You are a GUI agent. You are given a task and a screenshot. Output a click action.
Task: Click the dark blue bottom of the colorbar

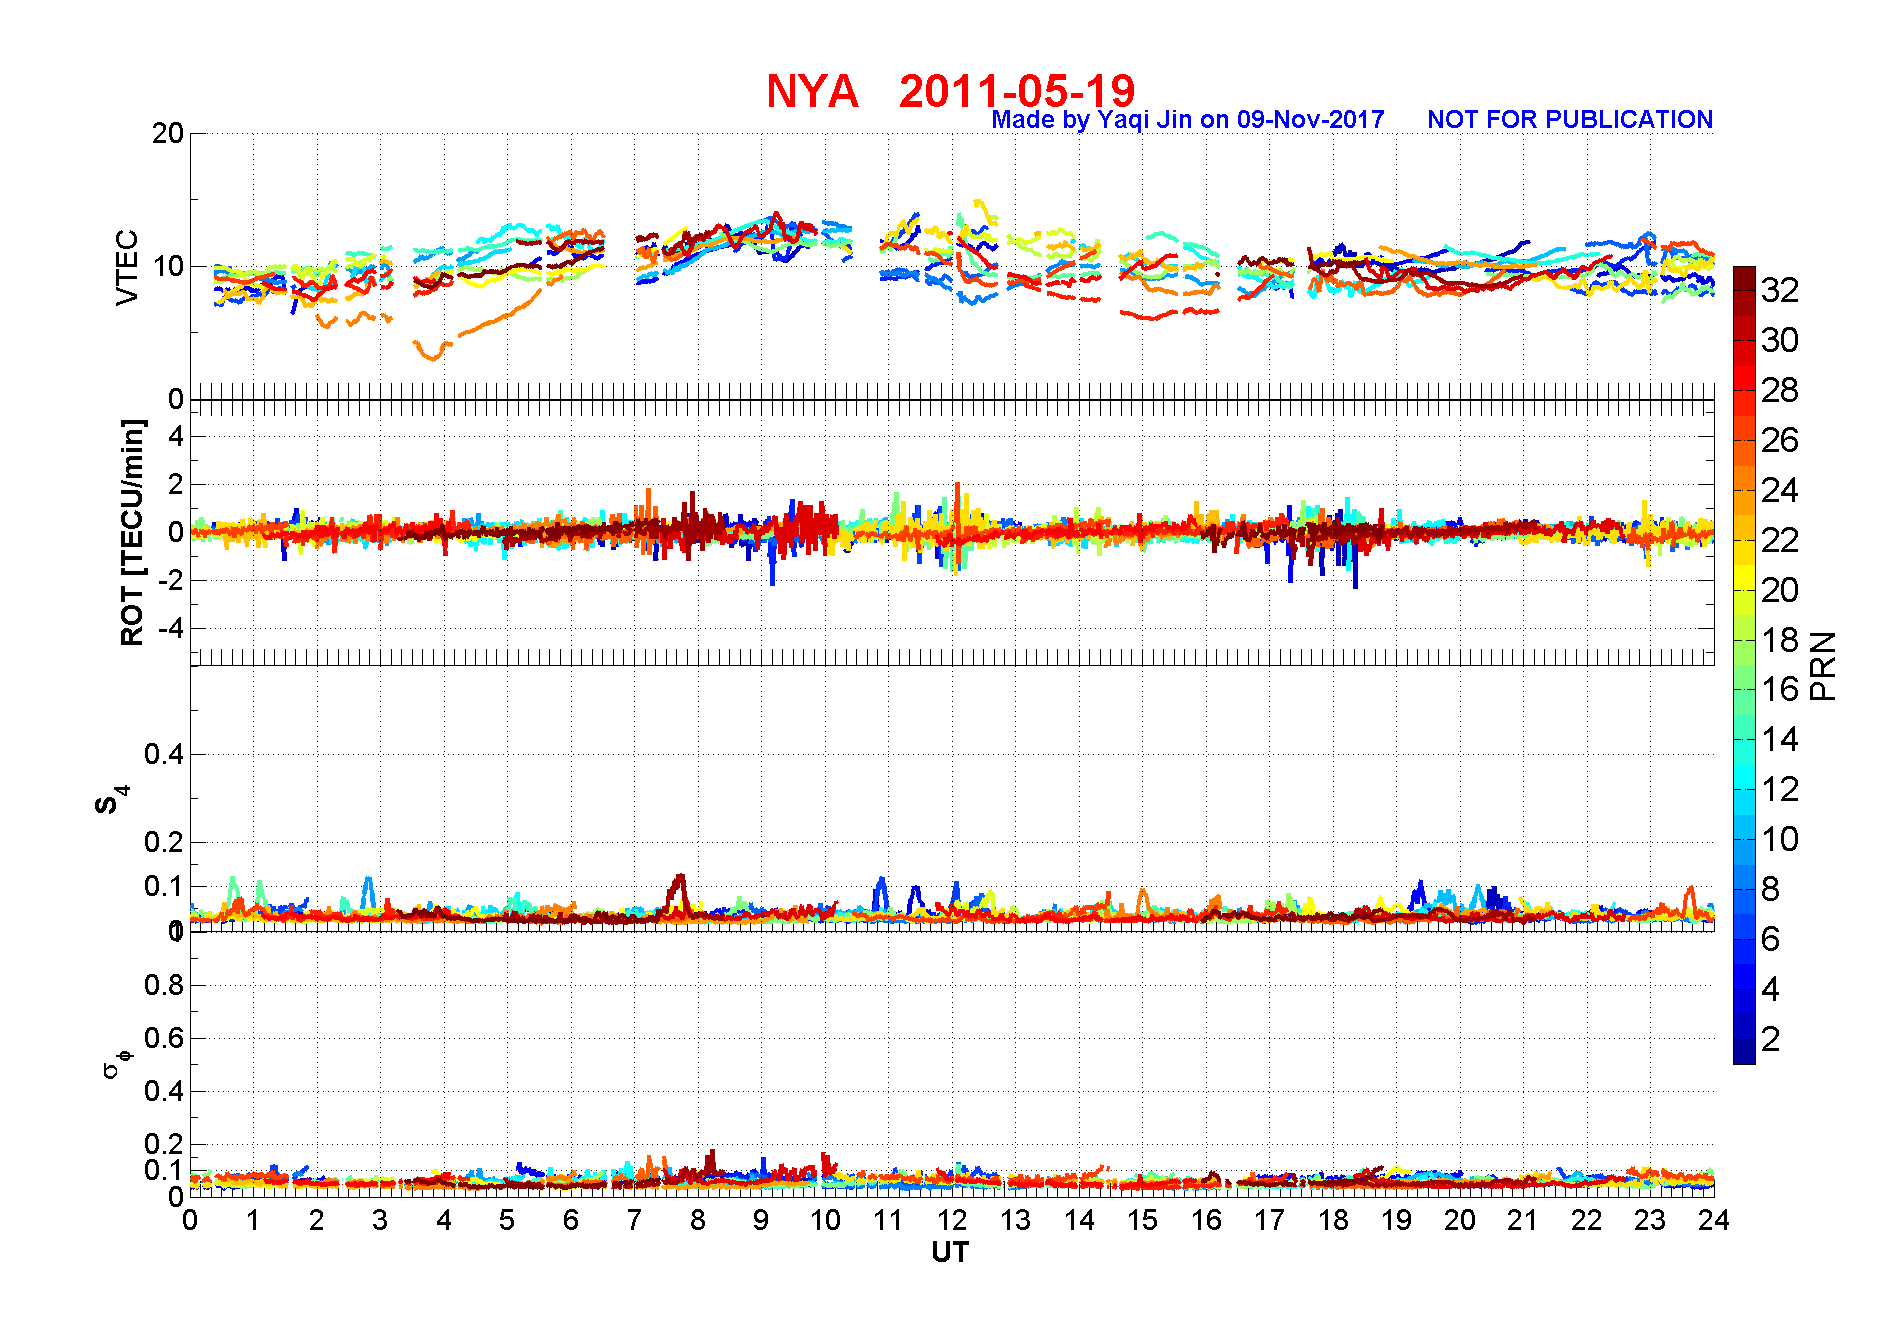click(x=1744, y=1052)
